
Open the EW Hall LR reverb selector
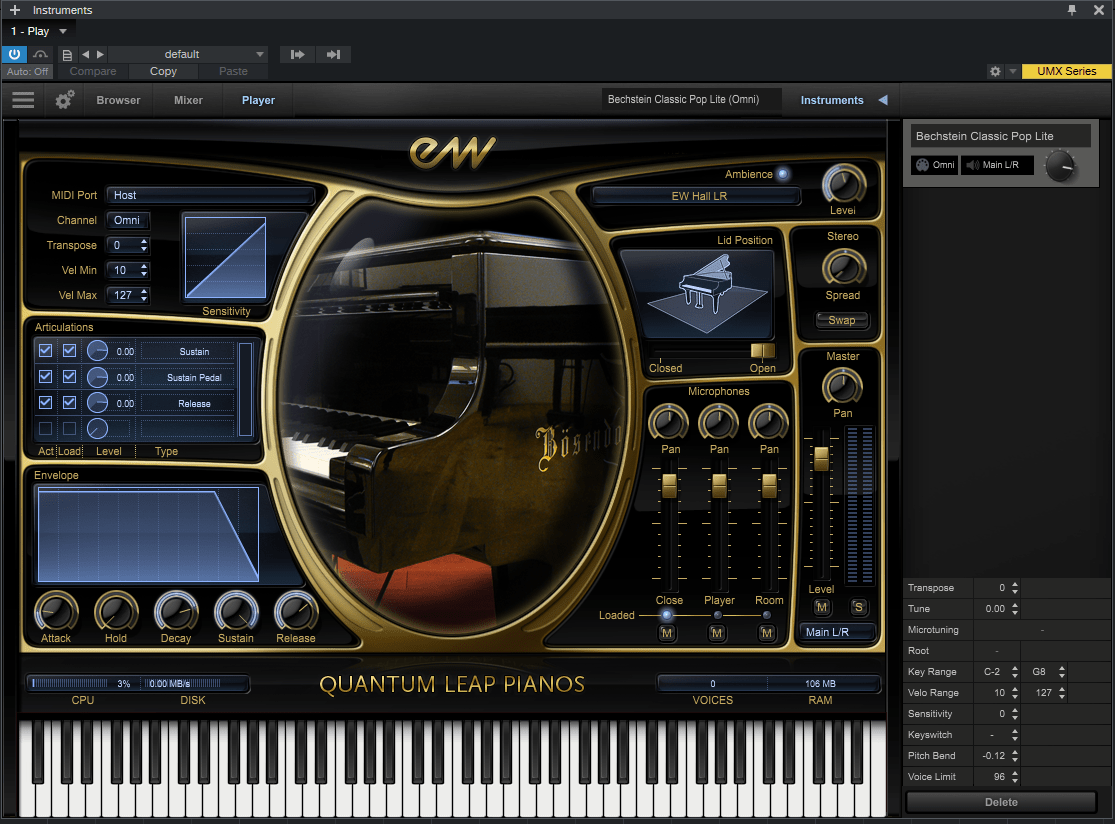(698, 196)
